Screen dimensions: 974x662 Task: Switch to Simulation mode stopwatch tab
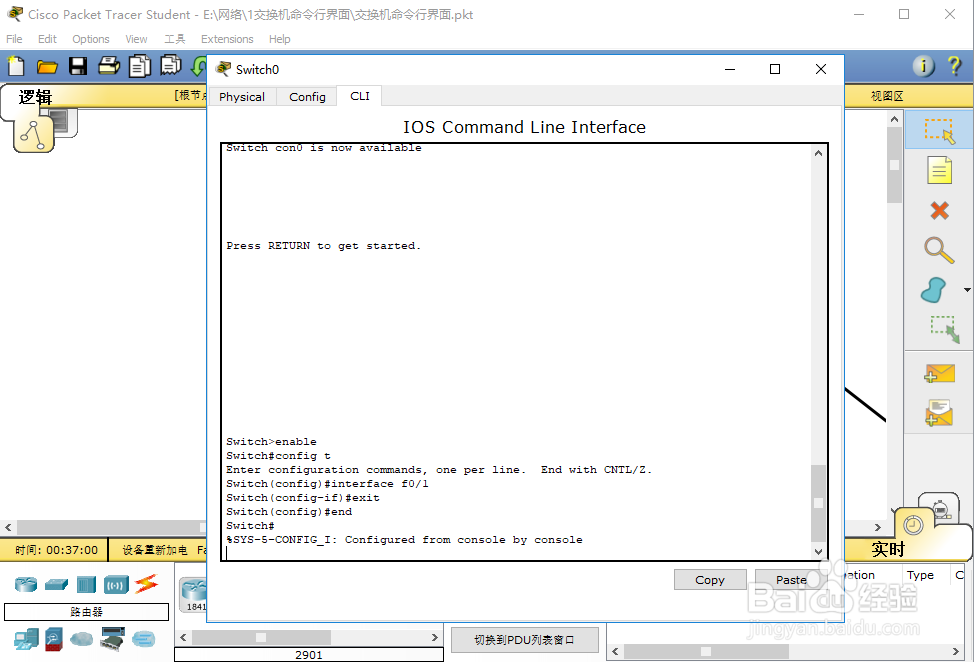pos(940,509)
